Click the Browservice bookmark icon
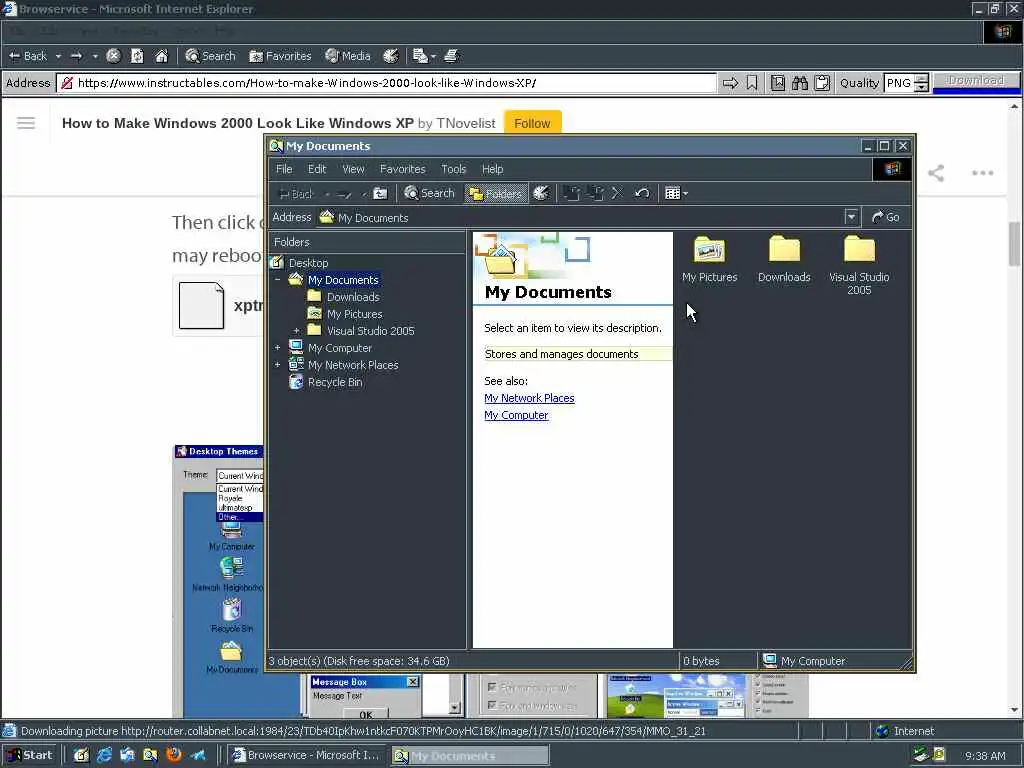Viewport: 1024px width, 768px height. point(752,83)
